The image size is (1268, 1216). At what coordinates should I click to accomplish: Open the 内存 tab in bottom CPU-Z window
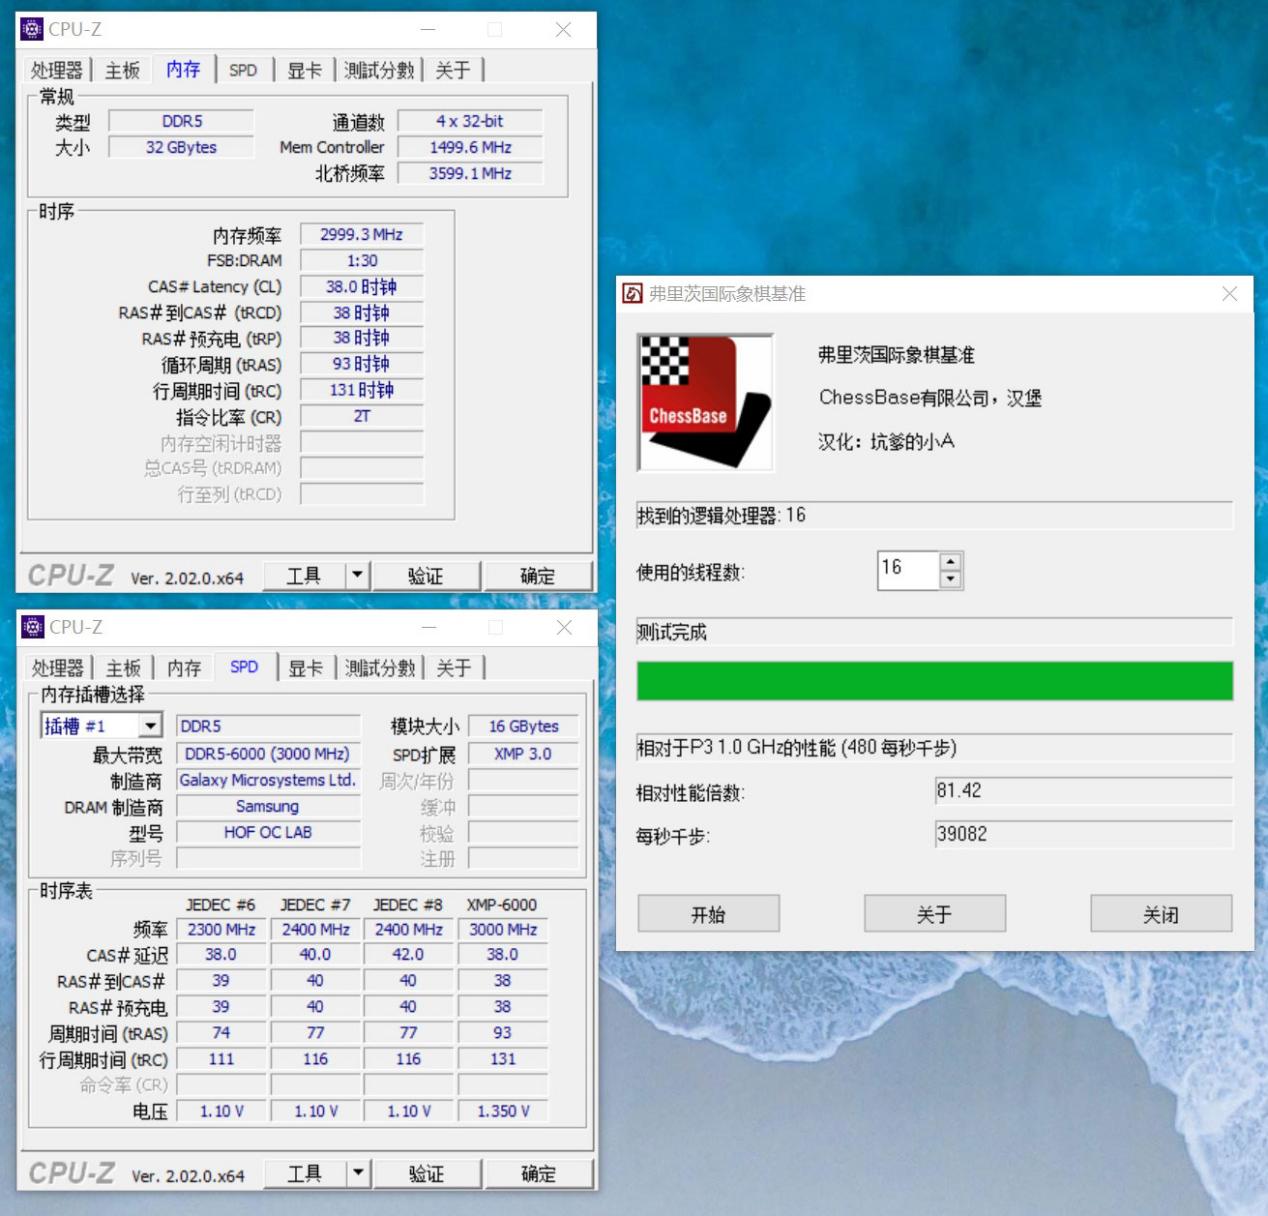[183, 667]
